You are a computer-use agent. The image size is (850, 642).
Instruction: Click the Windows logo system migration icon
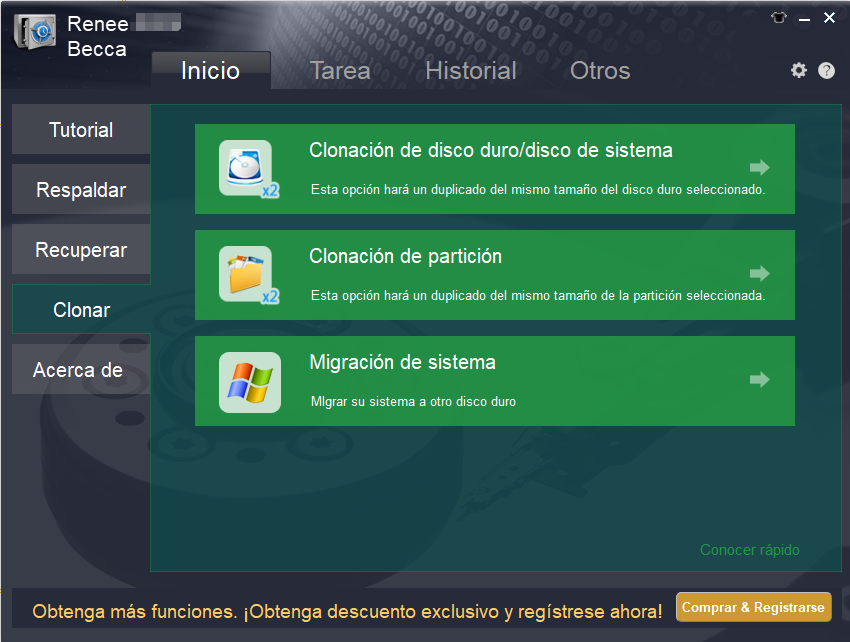tap(249, 382)
